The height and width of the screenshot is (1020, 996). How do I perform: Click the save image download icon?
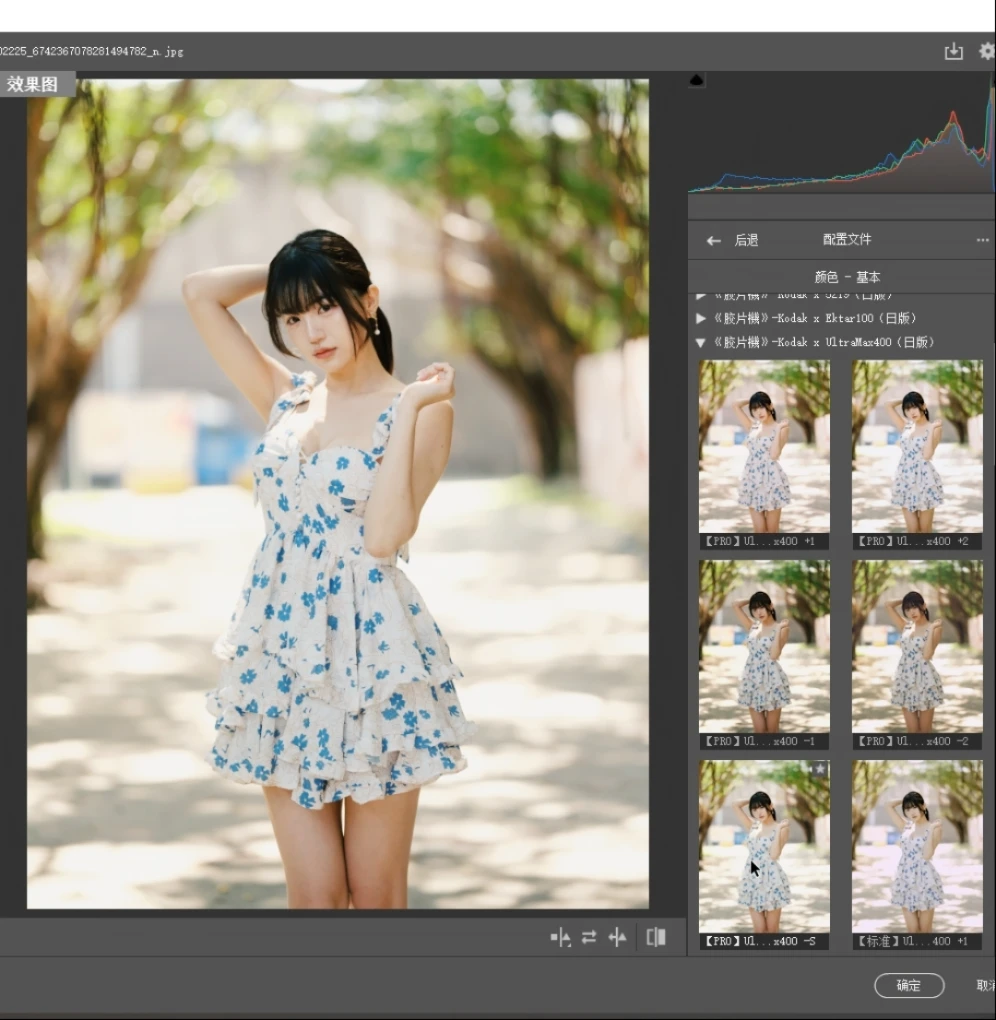[953, 51]
